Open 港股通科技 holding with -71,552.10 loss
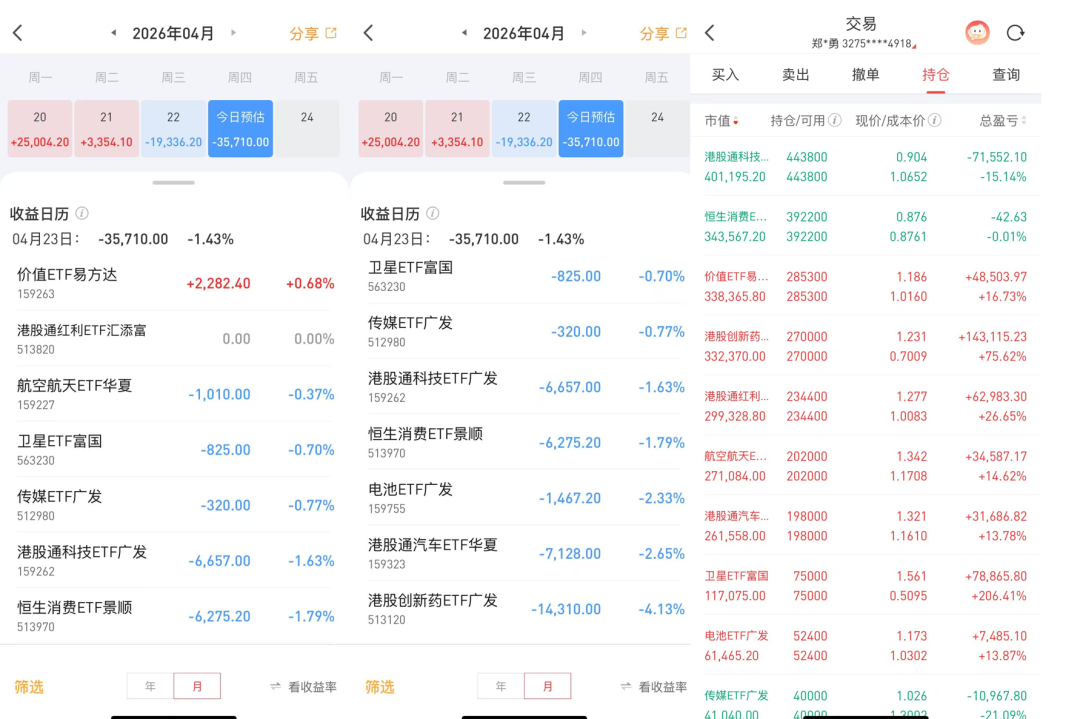The image size is (1080, 719). (866, 167)
